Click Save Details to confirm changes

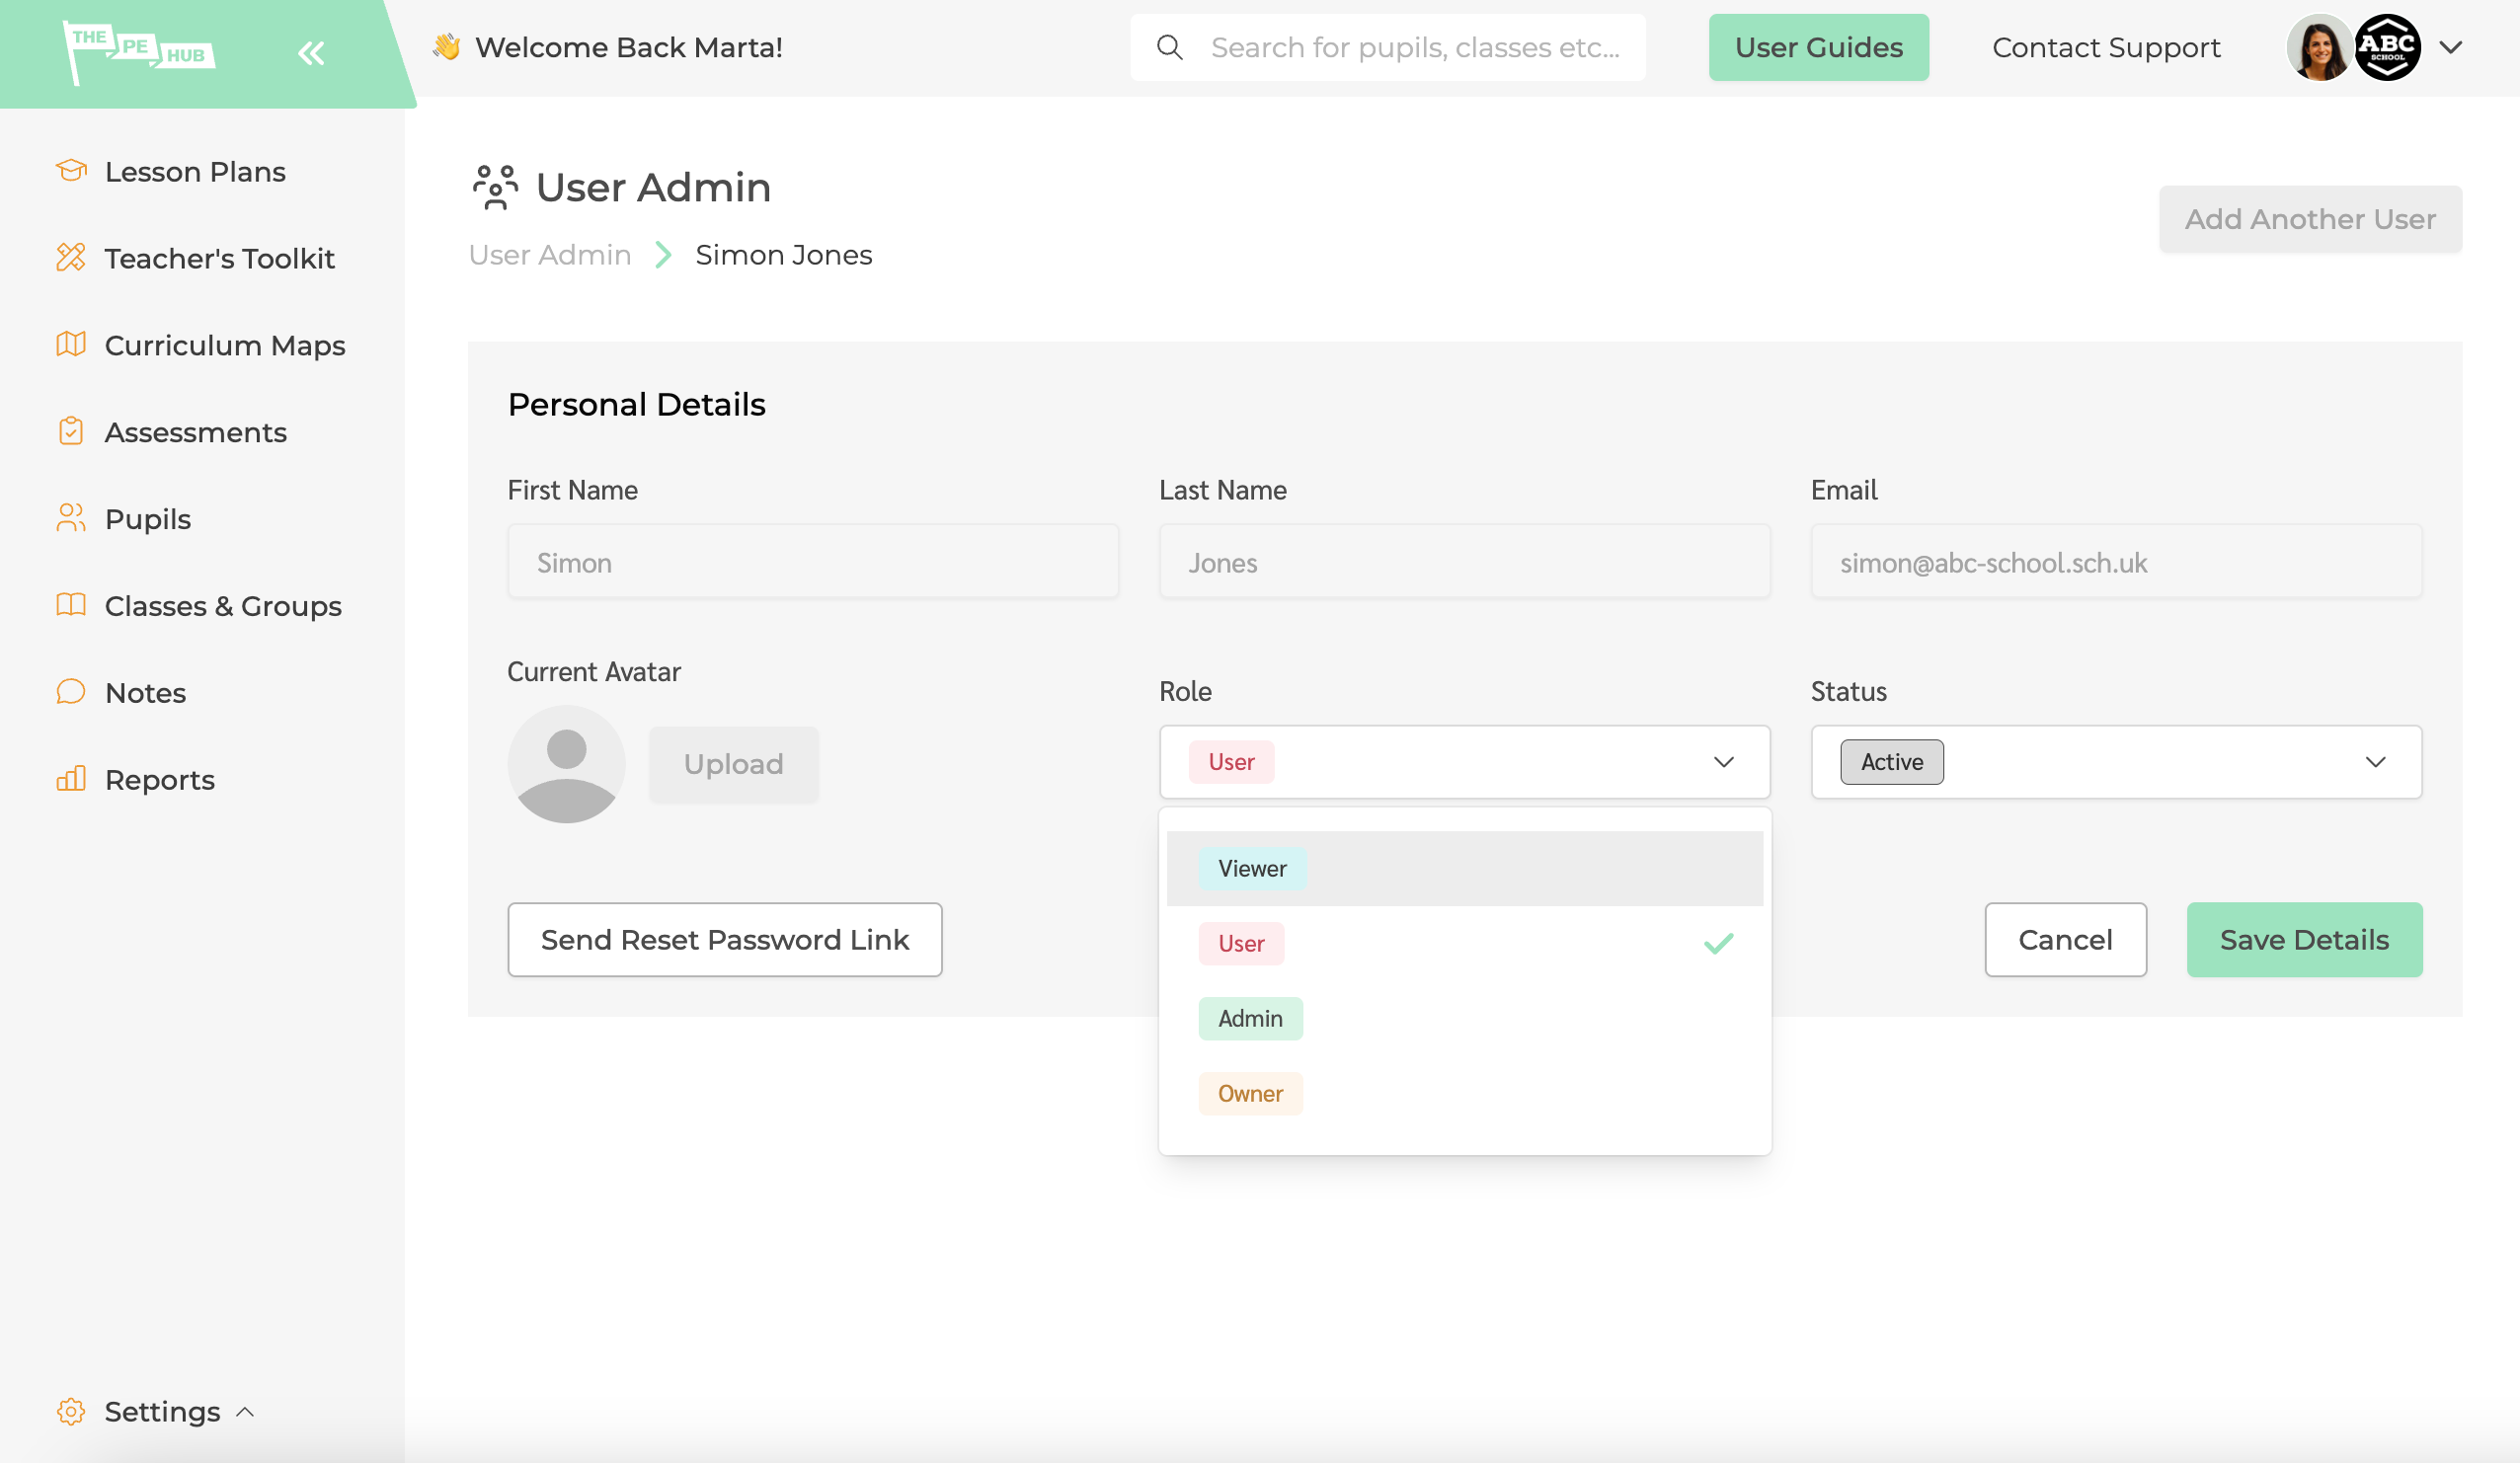point(2303,939)
